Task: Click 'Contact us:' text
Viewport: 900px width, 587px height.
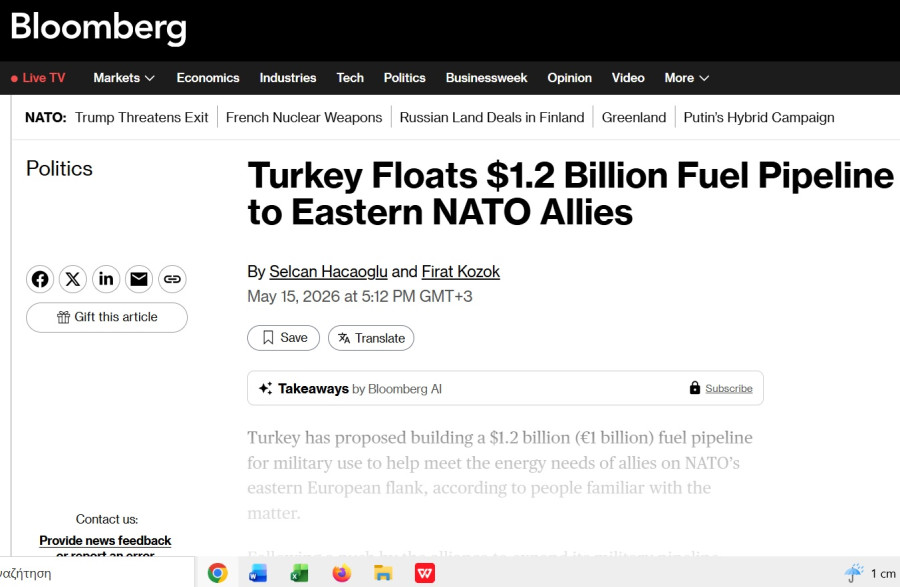Action: pyautogui.click(x=107, y=519)
